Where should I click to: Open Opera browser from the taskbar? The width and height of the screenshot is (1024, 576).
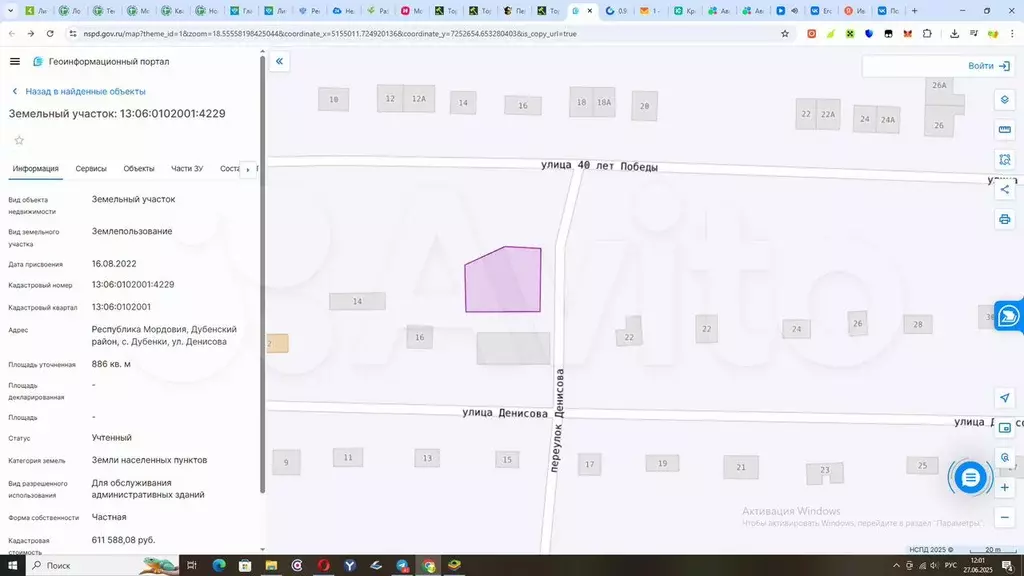(323, 566)
